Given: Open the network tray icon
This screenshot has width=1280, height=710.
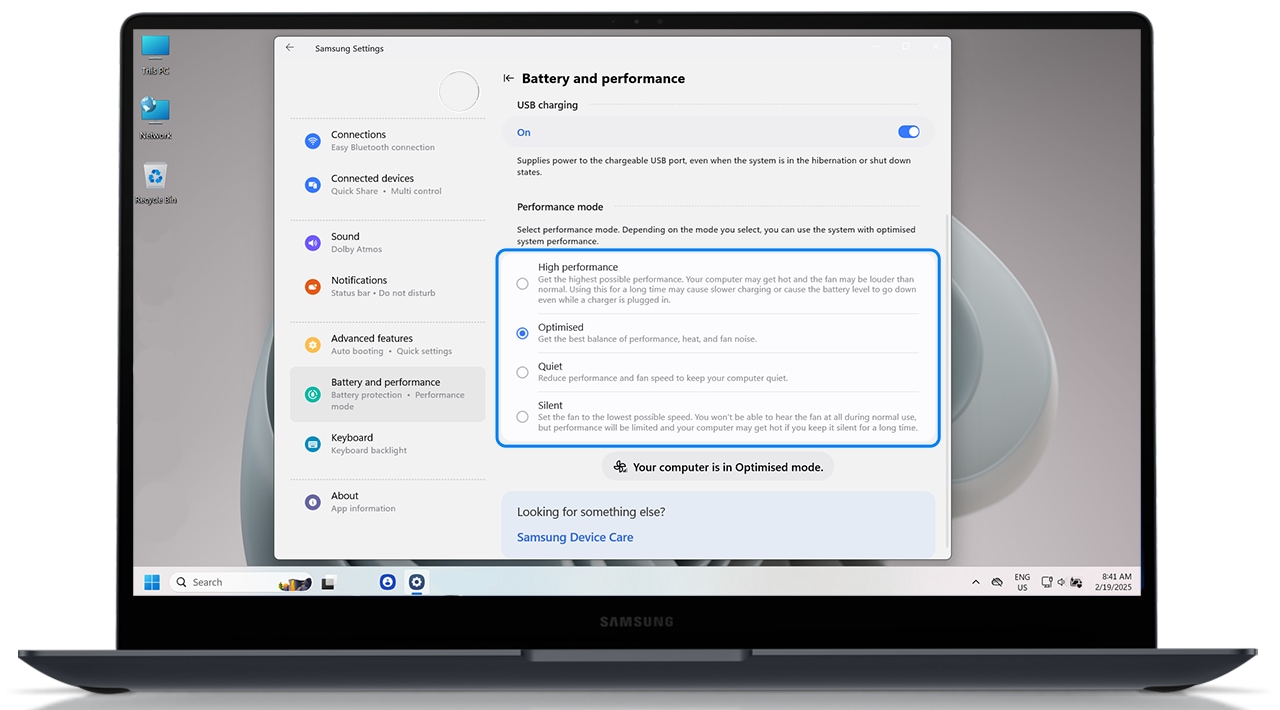Looking at the screenshot, I should tap(1047, 582).
